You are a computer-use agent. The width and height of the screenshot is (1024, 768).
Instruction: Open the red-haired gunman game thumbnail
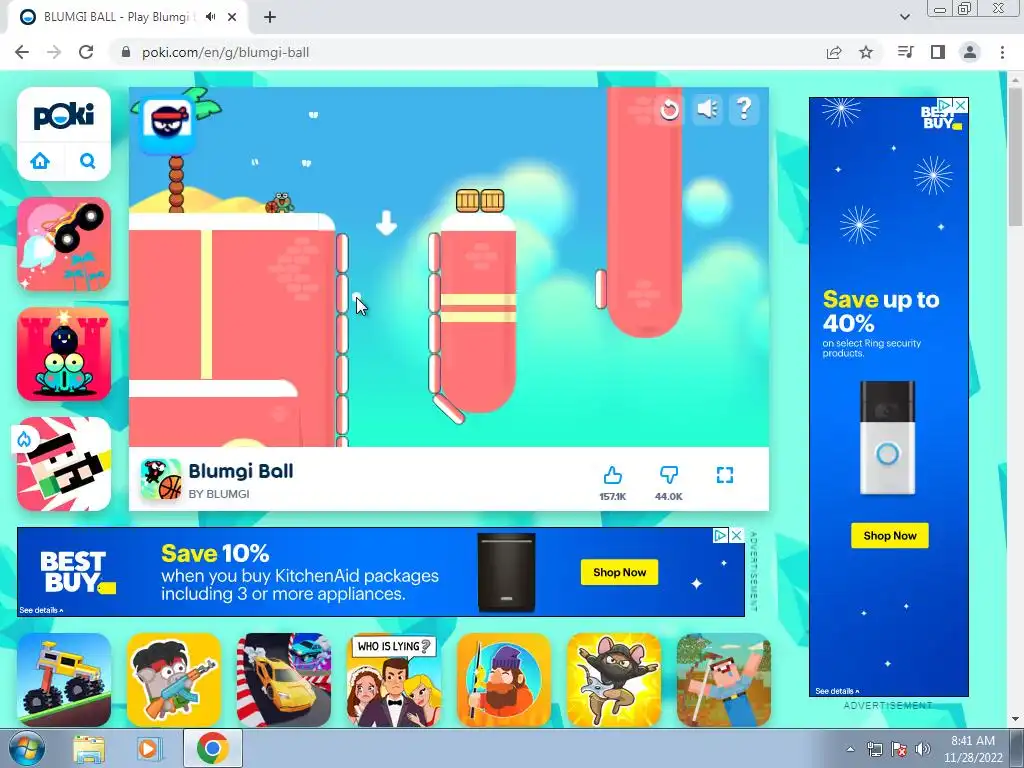pos(174,679)
